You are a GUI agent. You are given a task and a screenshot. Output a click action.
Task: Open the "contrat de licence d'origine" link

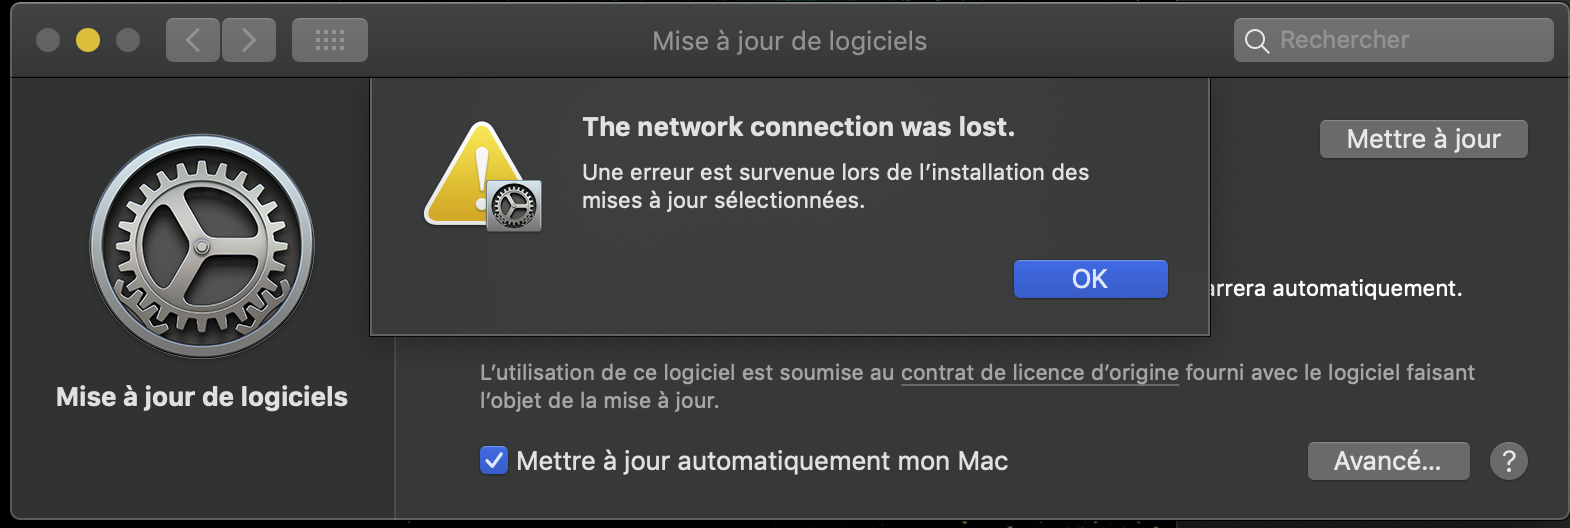pyautogui.click(x=1039, y=373)
